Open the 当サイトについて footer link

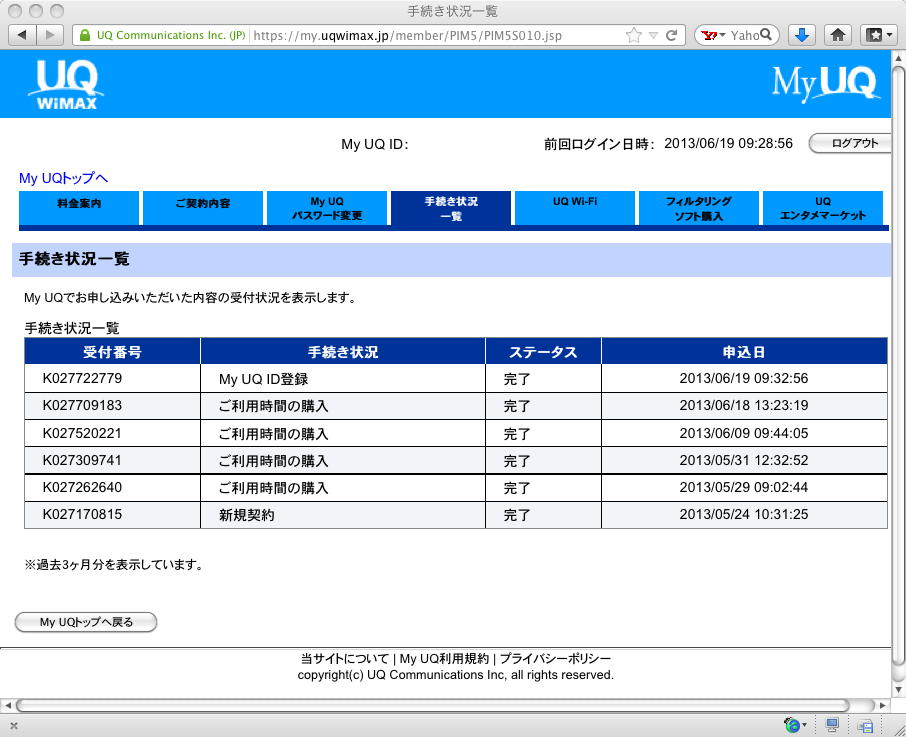coord(345,658)
